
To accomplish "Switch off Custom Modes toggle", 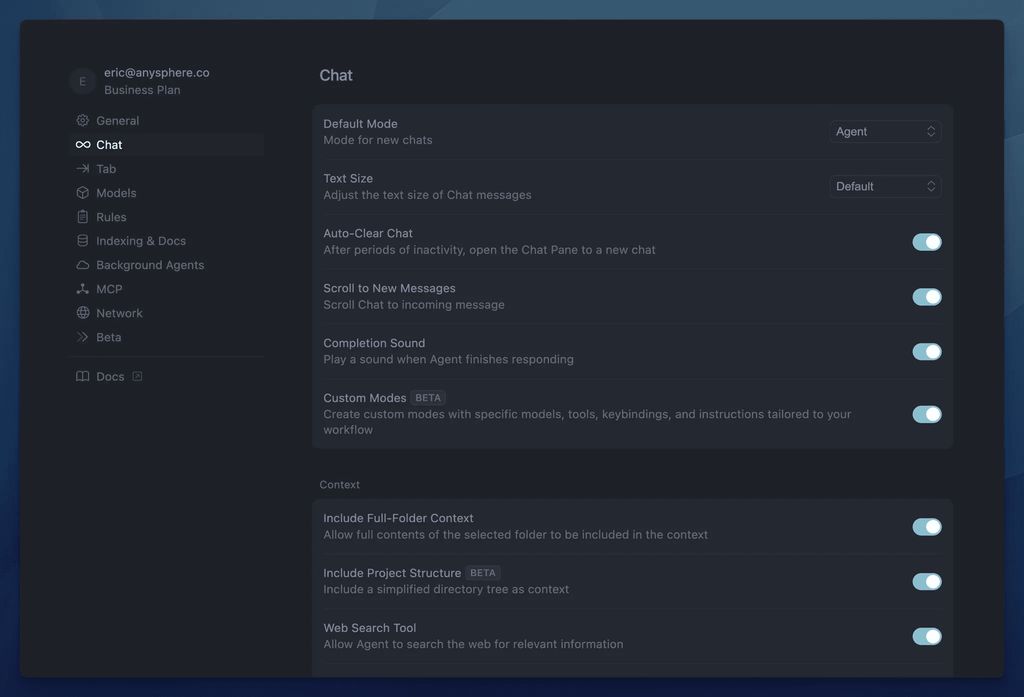I will pos(926,414).
